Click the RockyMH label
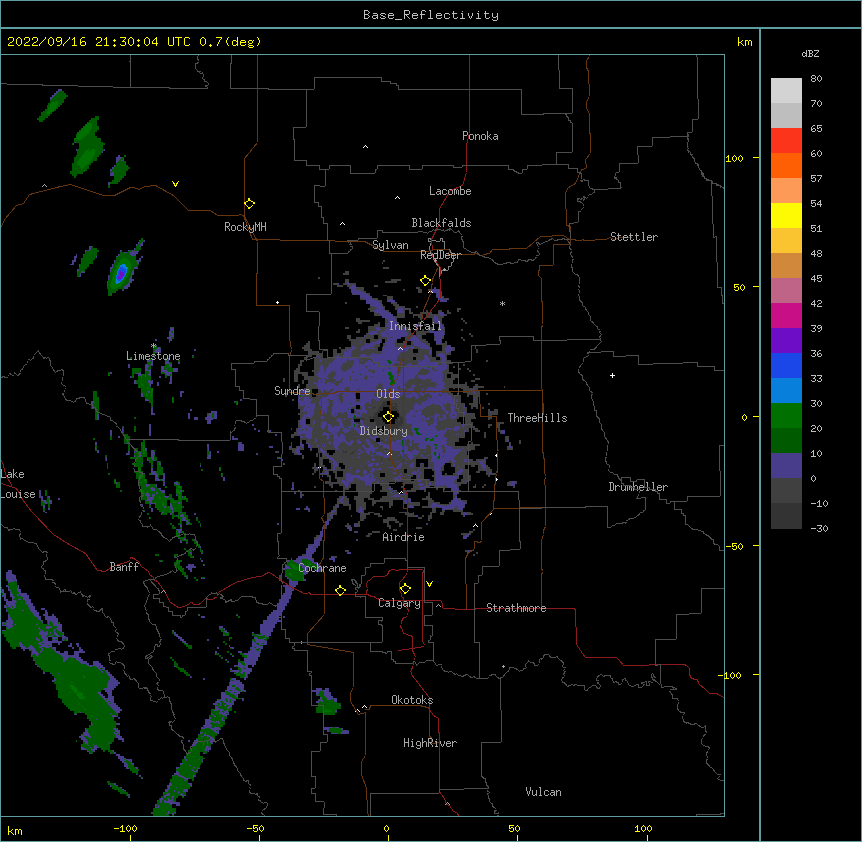Image resolution: width=862 pixels, height=842 pixels. 245,227
